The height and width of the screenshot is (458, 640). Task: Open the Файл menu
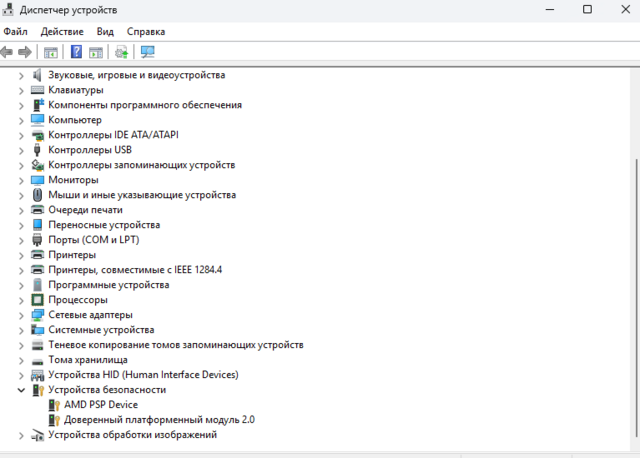[x=15, y=31]
